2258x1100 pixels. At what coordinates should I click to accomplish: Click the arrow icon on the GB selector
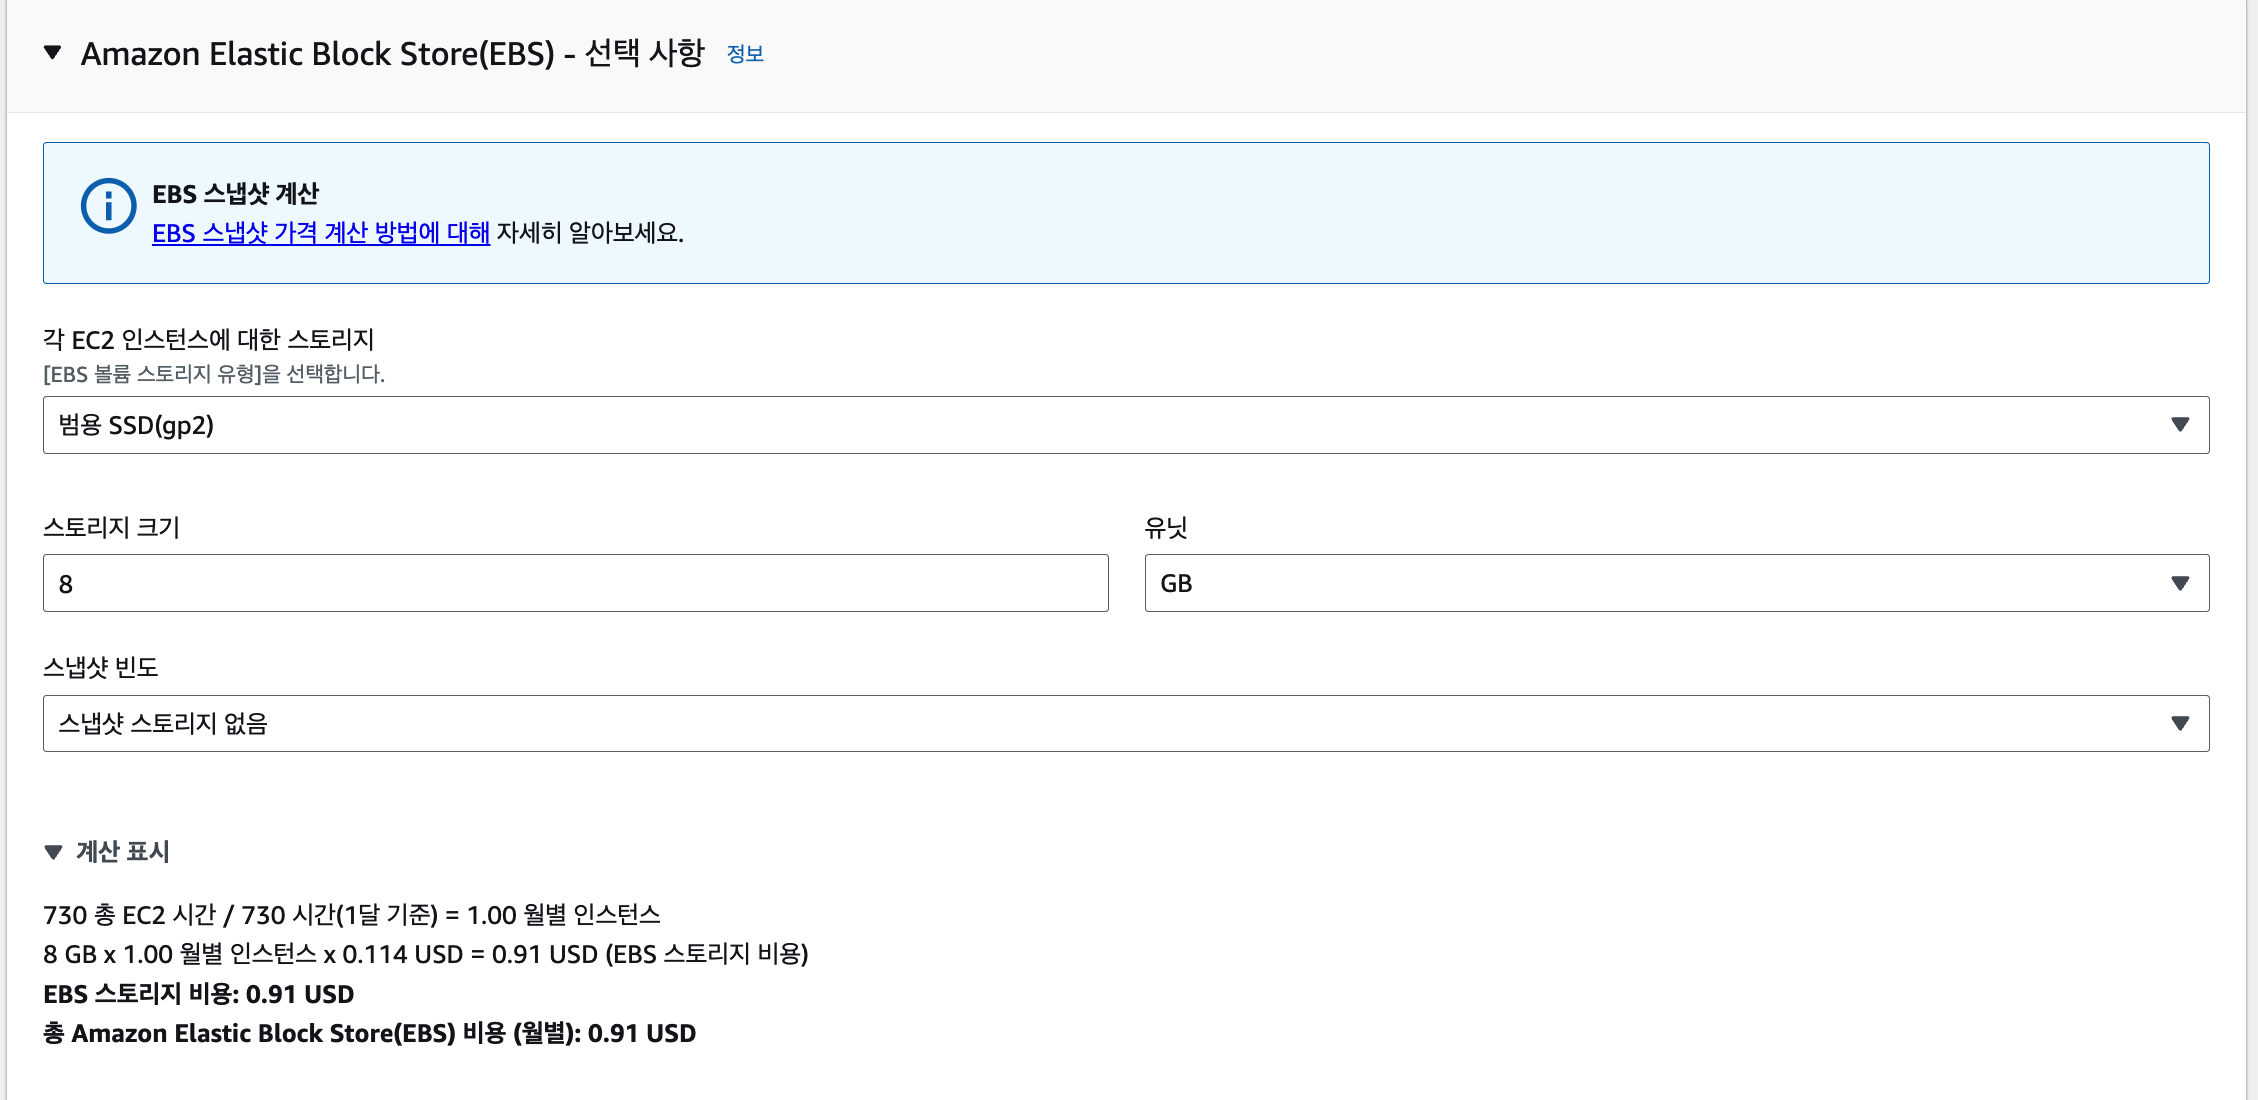pyautogui.click(x=2180, y=583)
